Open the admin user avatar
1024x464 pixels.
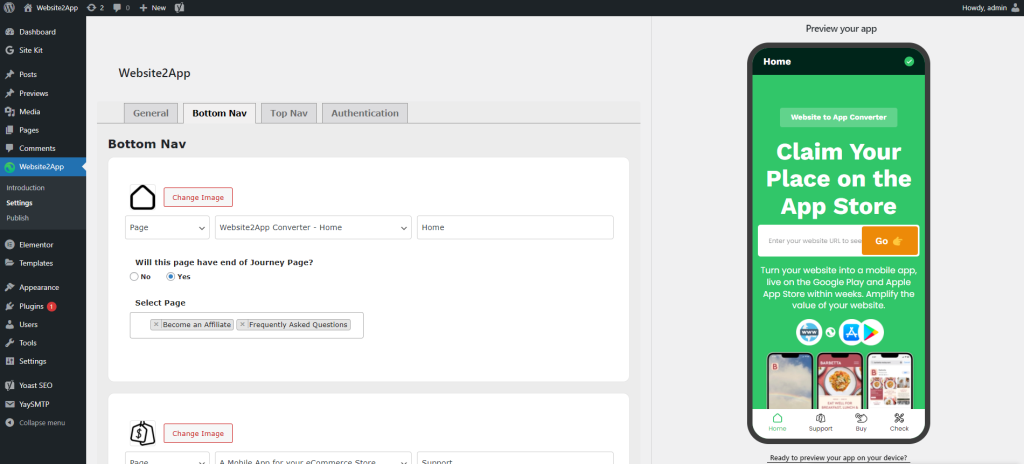[x=1016, y=8]
